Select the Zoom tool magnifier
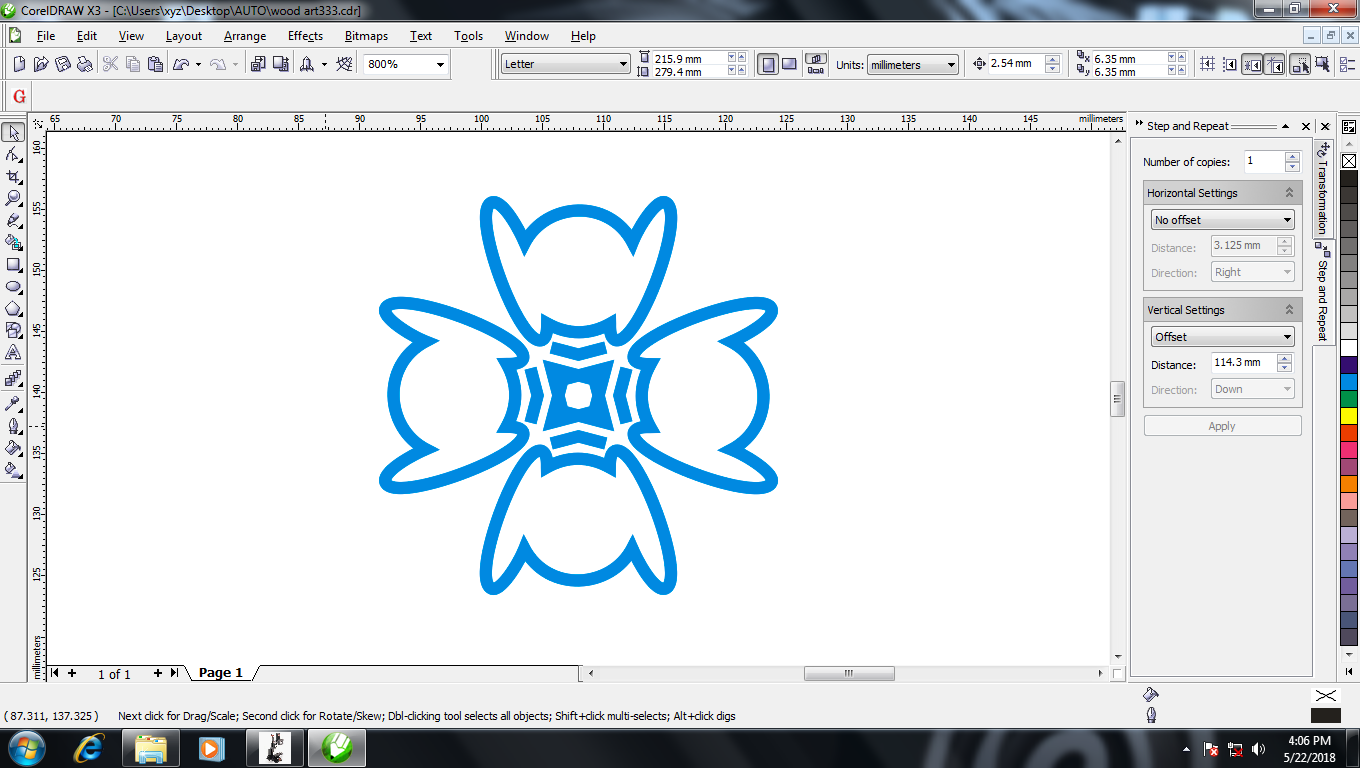Image resolution: width=1360 pixels, height=768 pixels. pos(13,199)
